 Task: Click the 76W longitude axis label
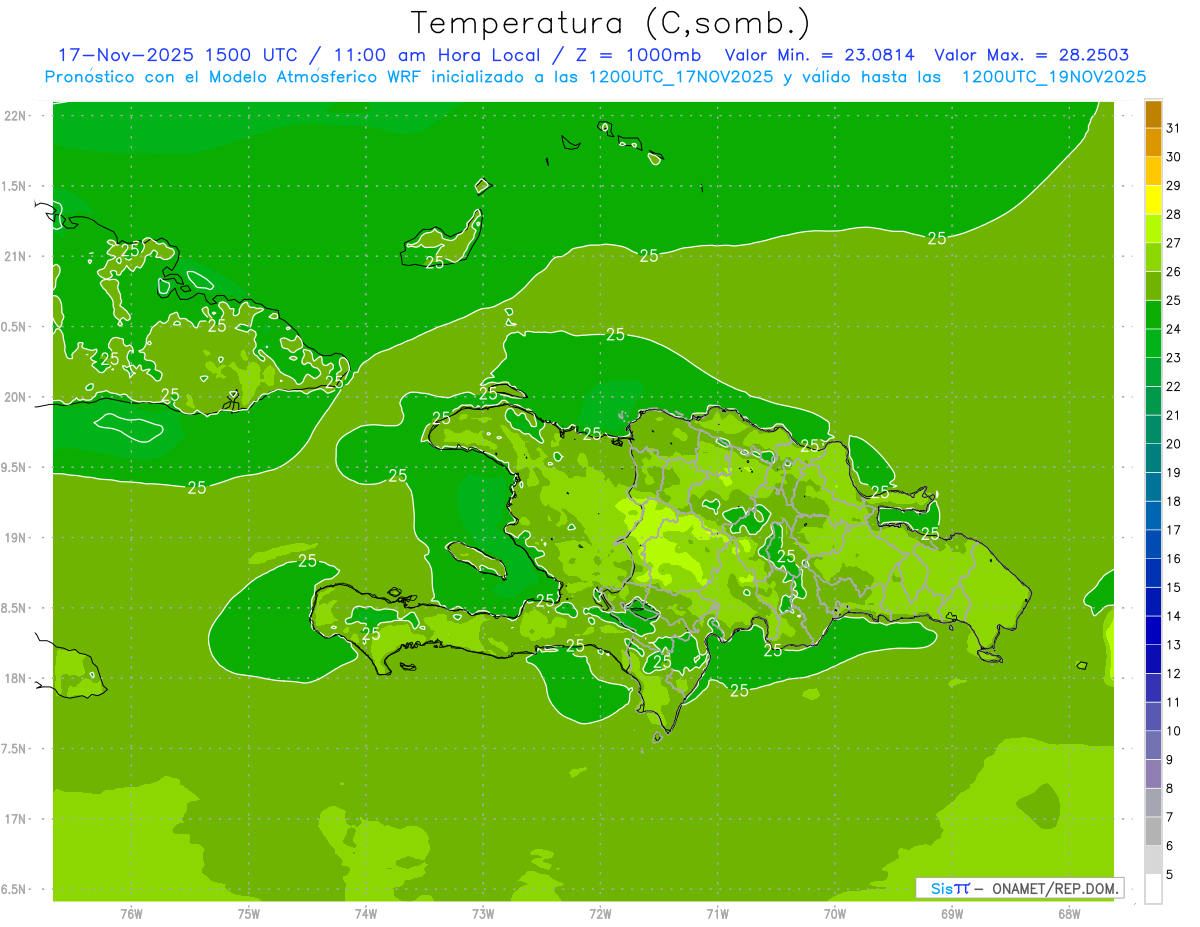(x=131, y=914)
